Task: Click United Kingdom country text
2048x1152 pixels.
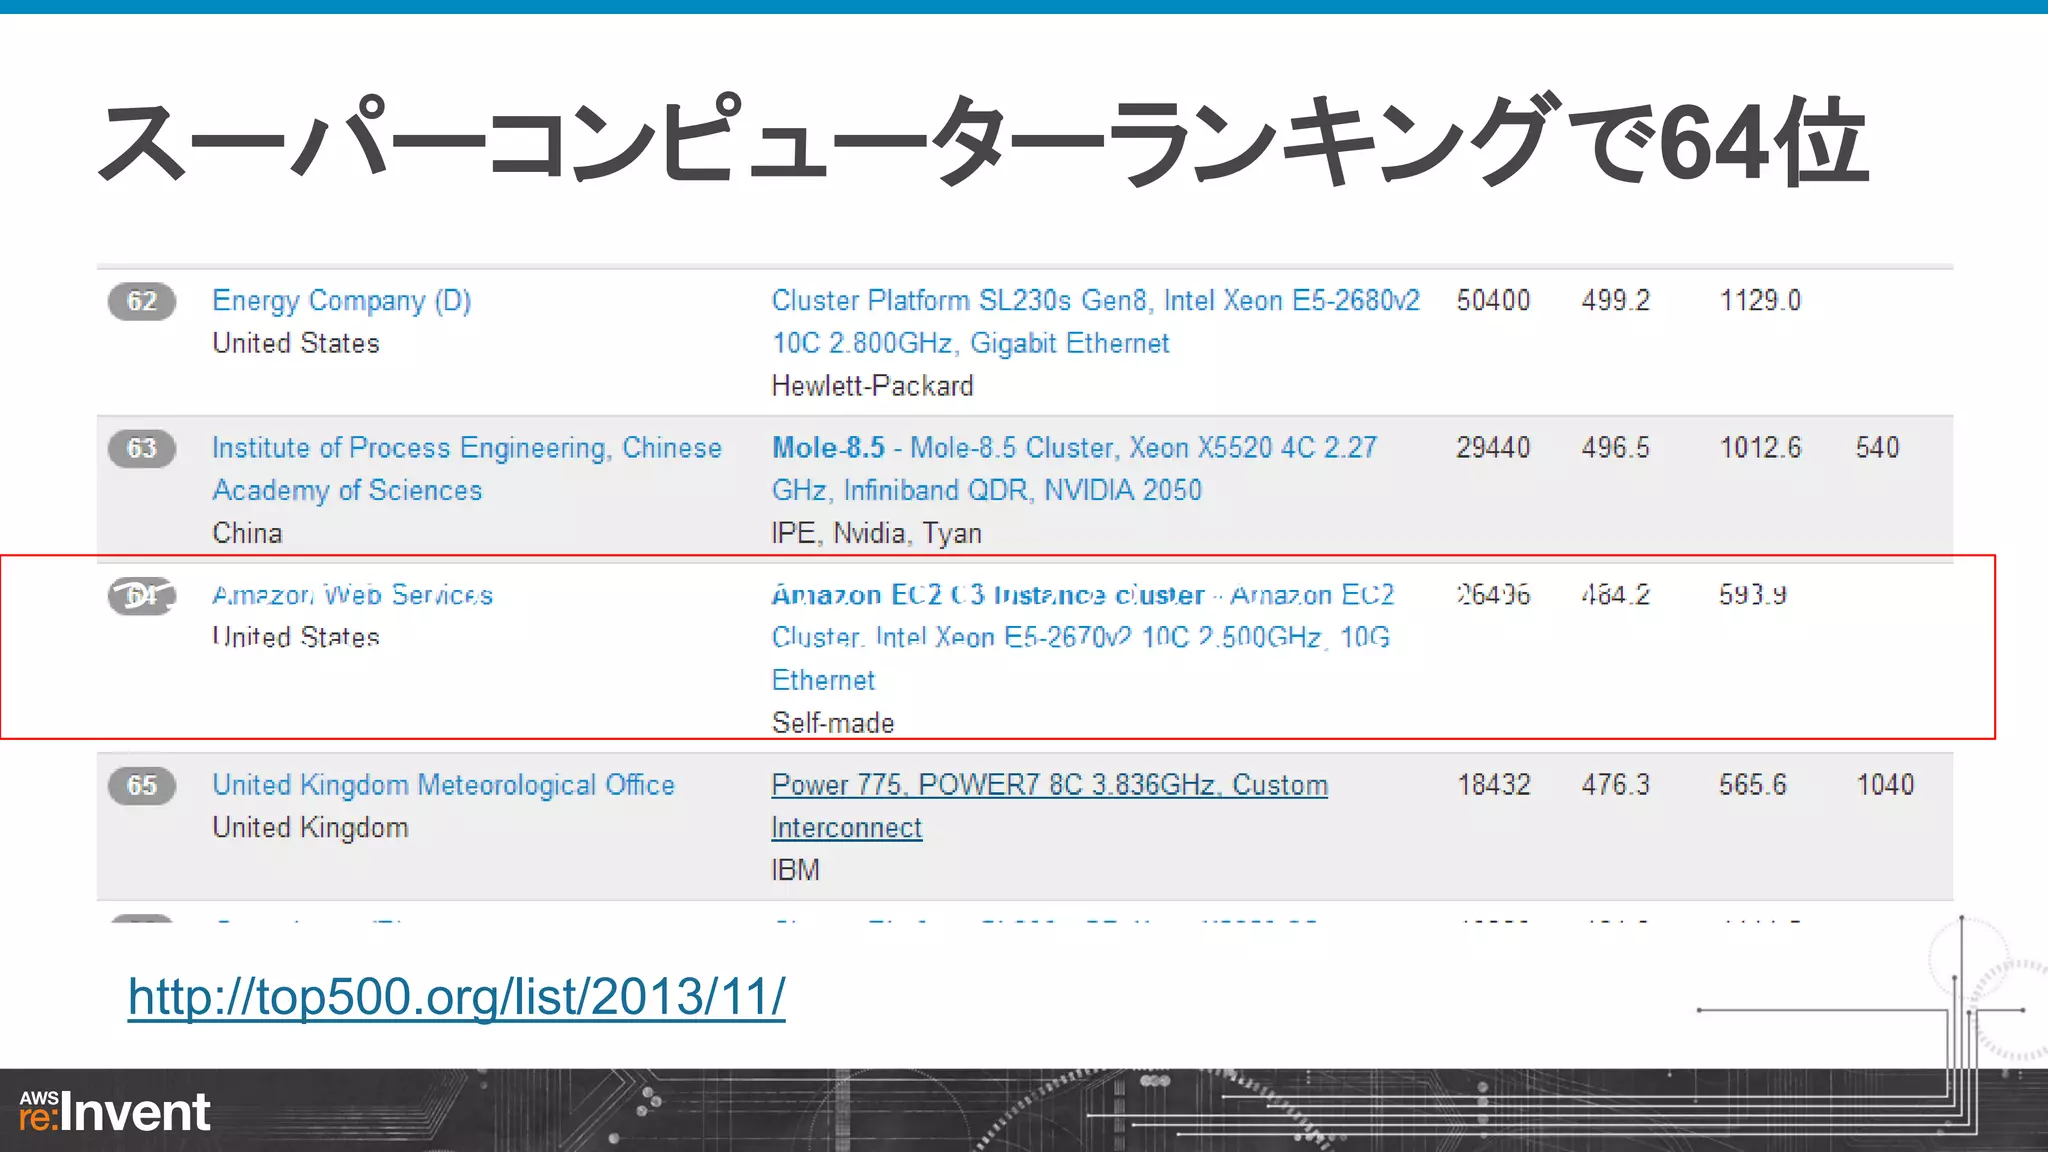Action: [x=310, y=828]
